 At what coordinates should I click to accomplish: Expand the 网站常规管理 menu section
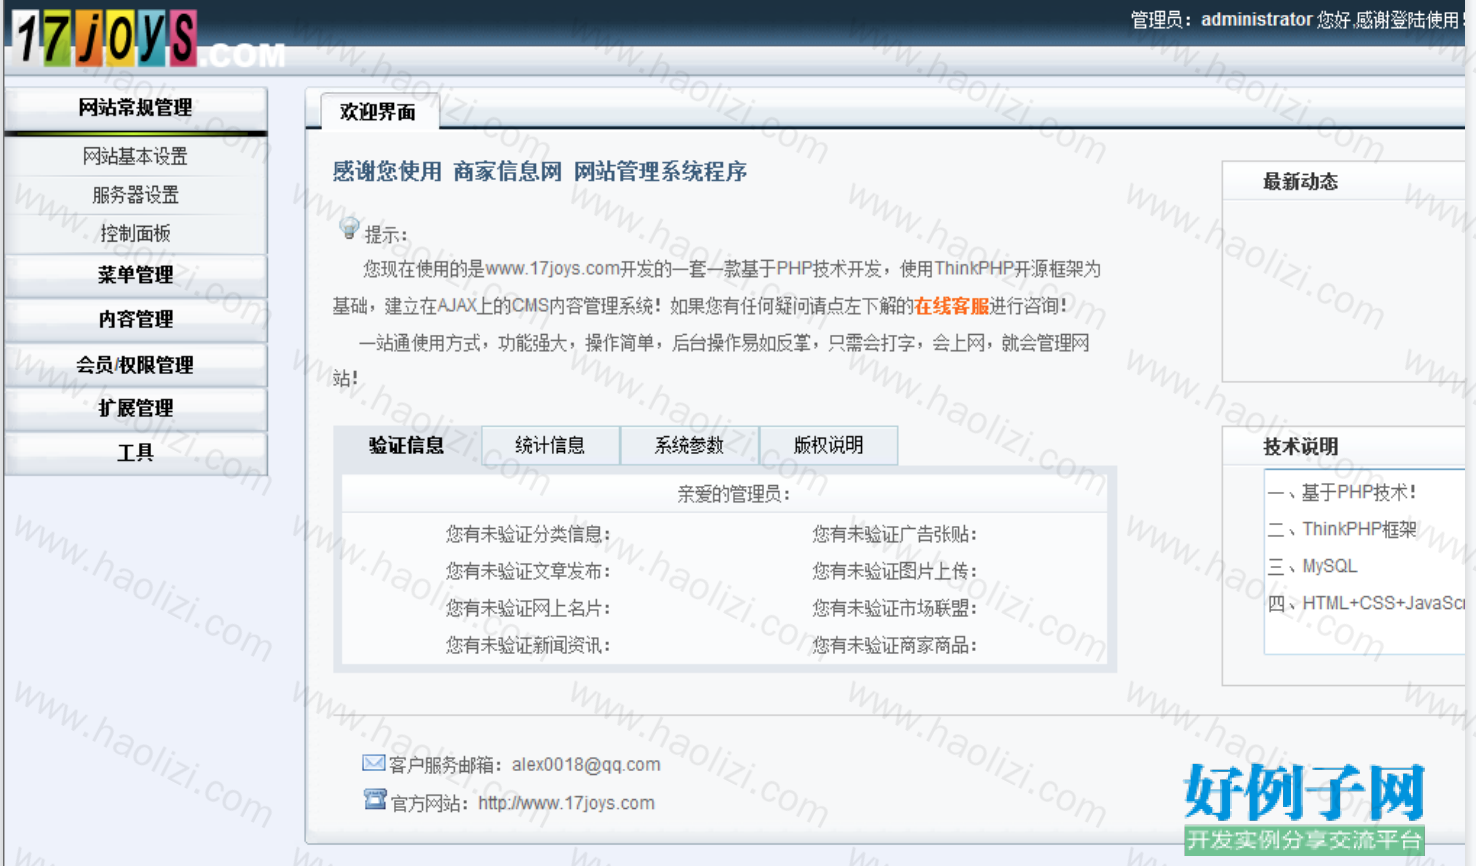[x=136, y=108]
